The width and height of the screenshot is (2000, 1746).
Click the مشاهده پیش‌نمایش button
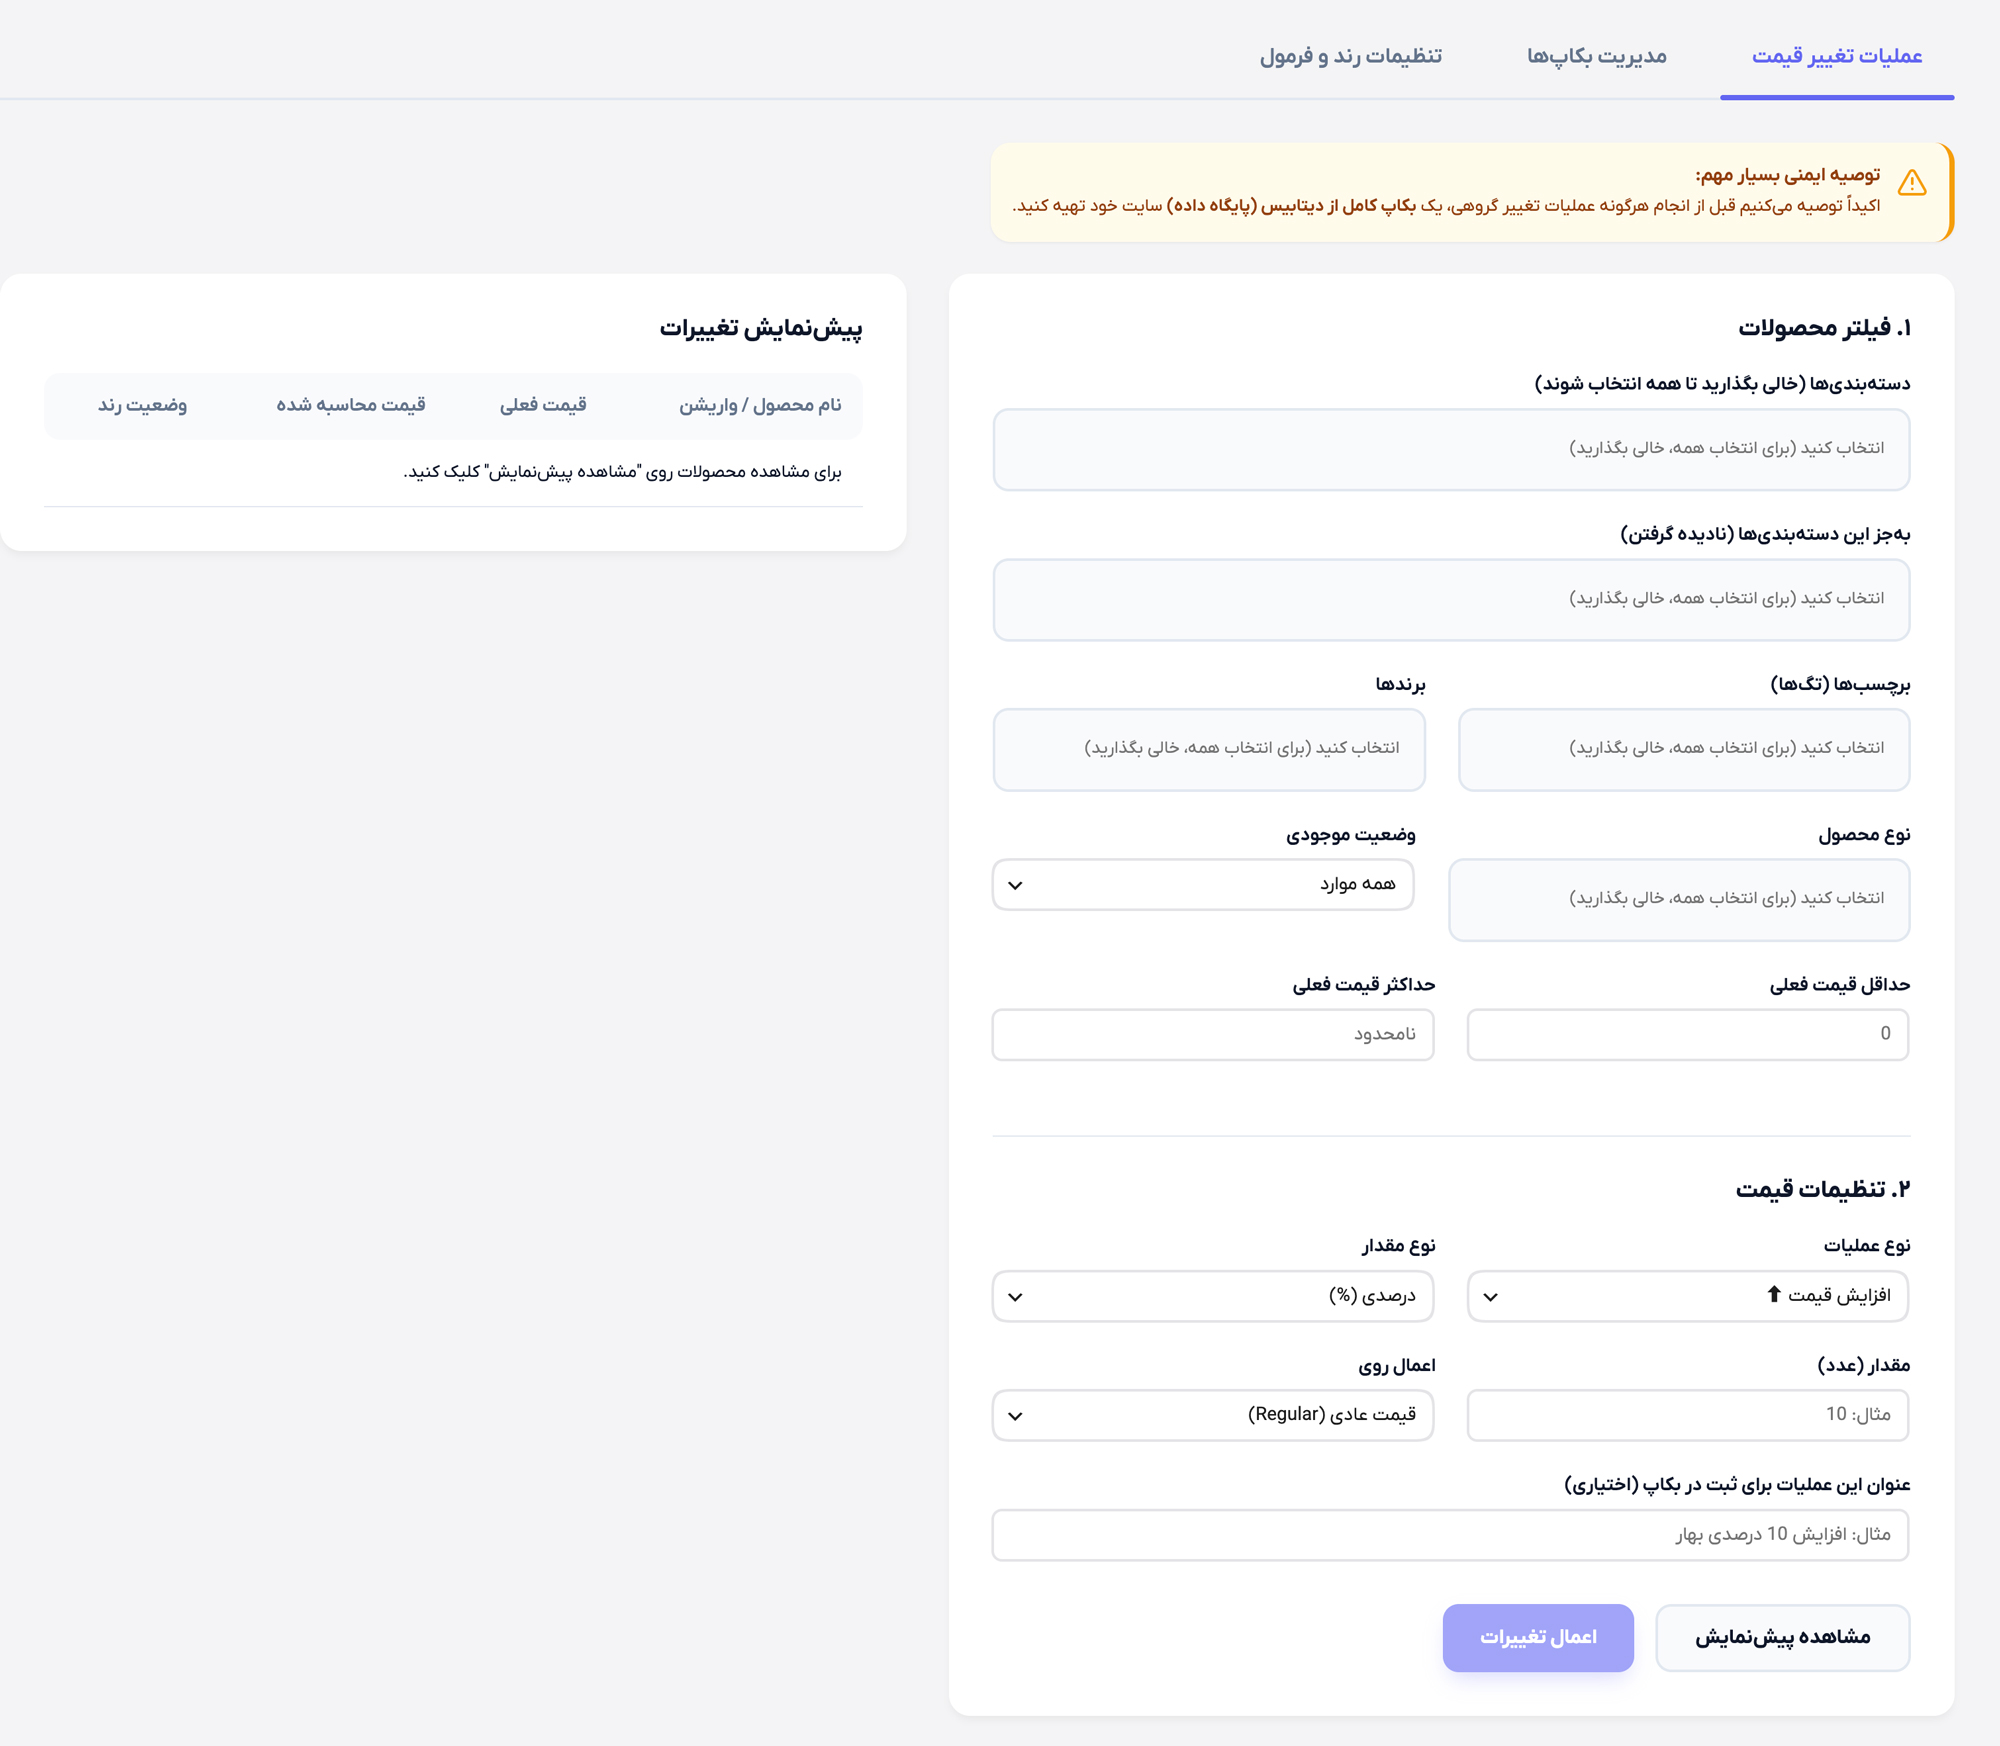point(1783,1638)
